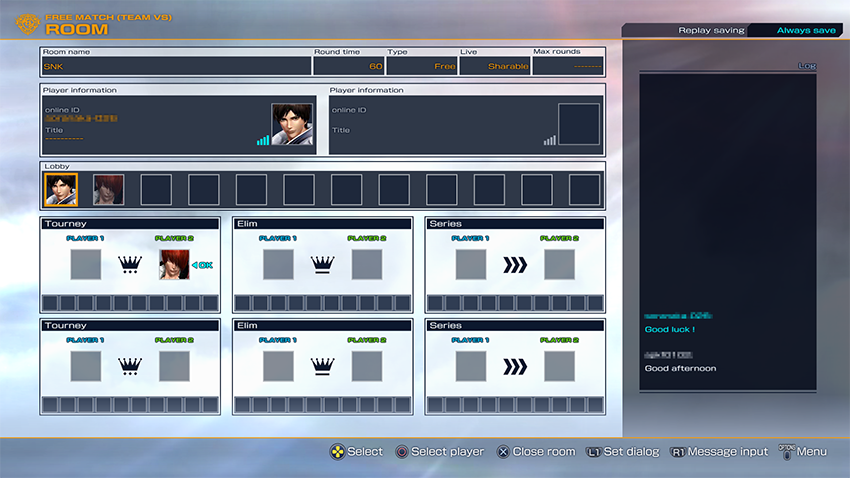
Task: Select the top Elim panel header
Action: pos(323,224)
